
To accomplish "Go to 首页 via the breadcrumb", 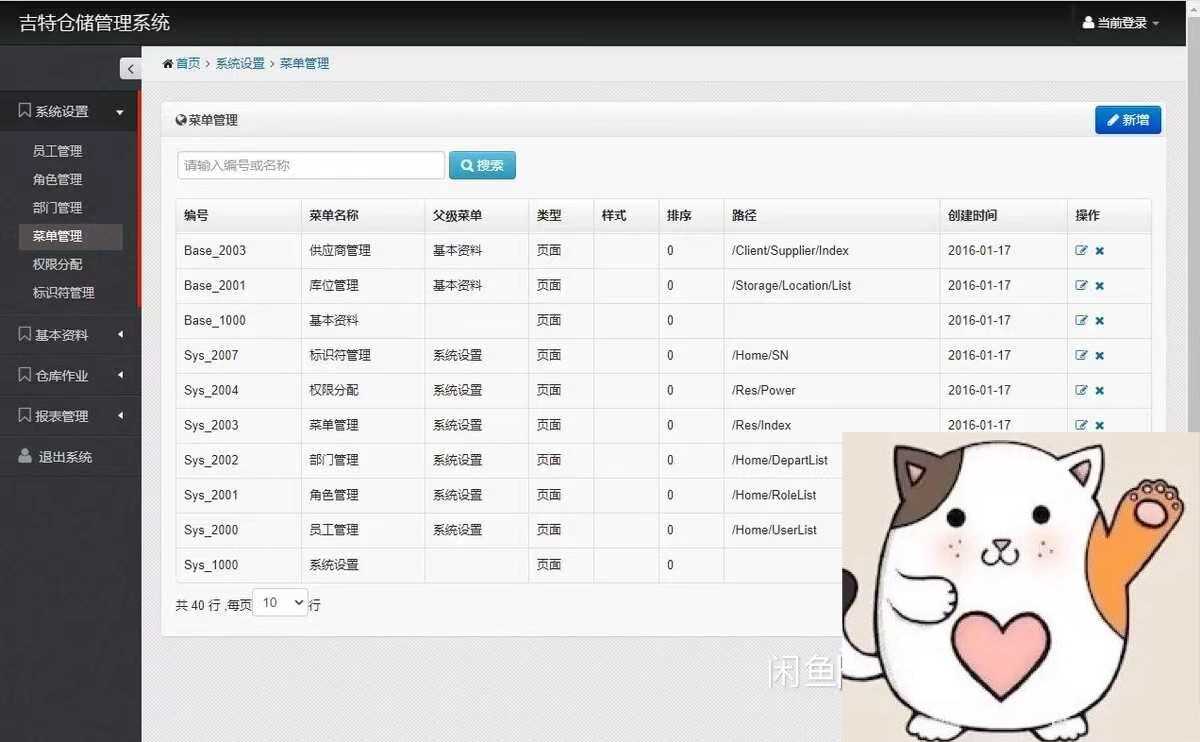I will tap(188, 63).
